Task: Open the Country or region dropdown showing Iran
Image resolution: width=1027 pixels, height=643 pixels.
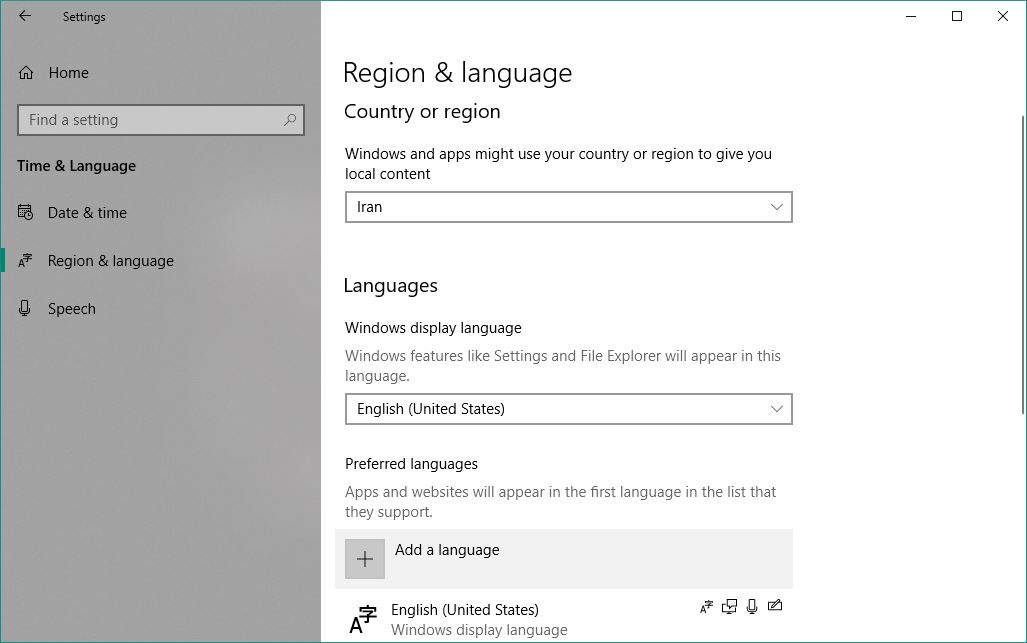Action: [x=569, y=207]
